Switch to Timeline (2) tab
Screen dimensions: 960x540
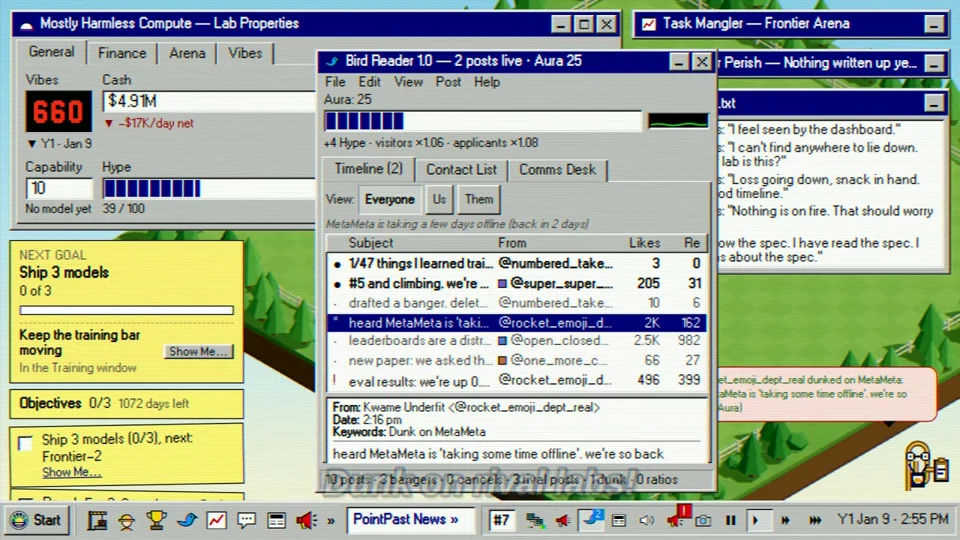369,169
